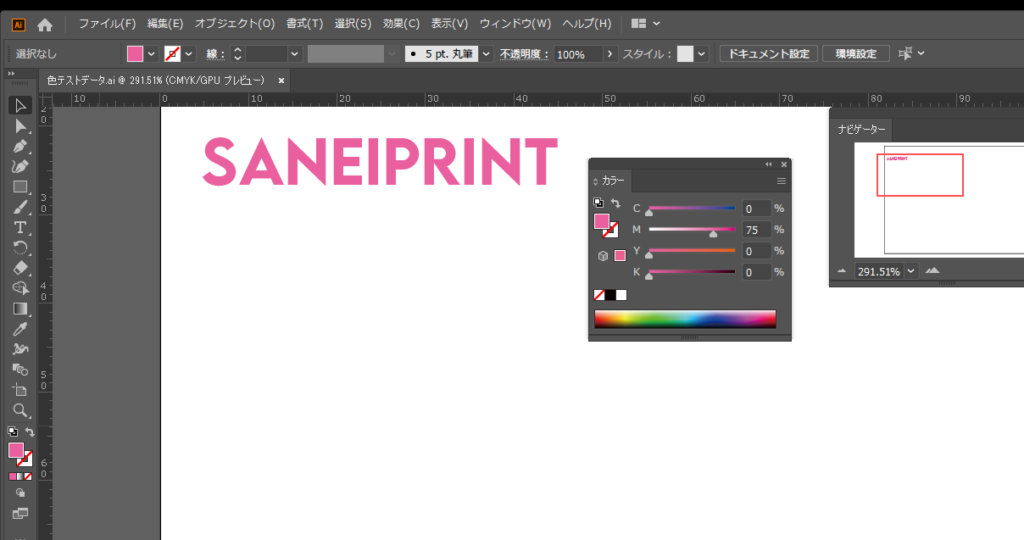Click the Home icon
The height and width of the screenshot is (540, 1024).
(45, 23)
